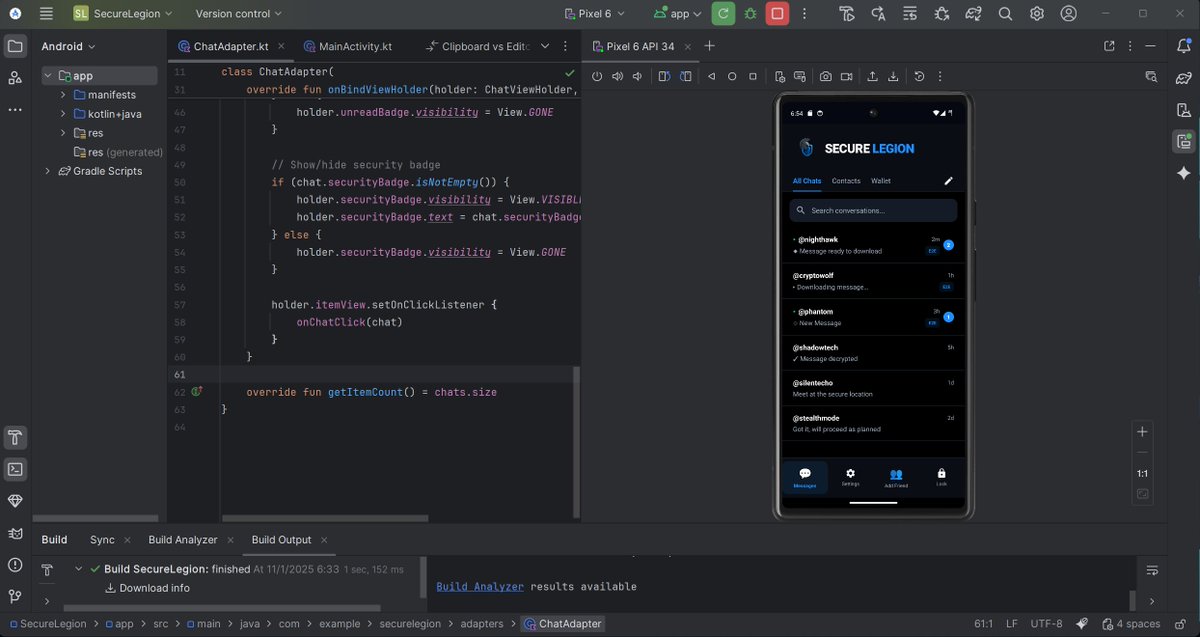
Task: Open the Running Devices panel icon
Action: tap(1184, 141)
